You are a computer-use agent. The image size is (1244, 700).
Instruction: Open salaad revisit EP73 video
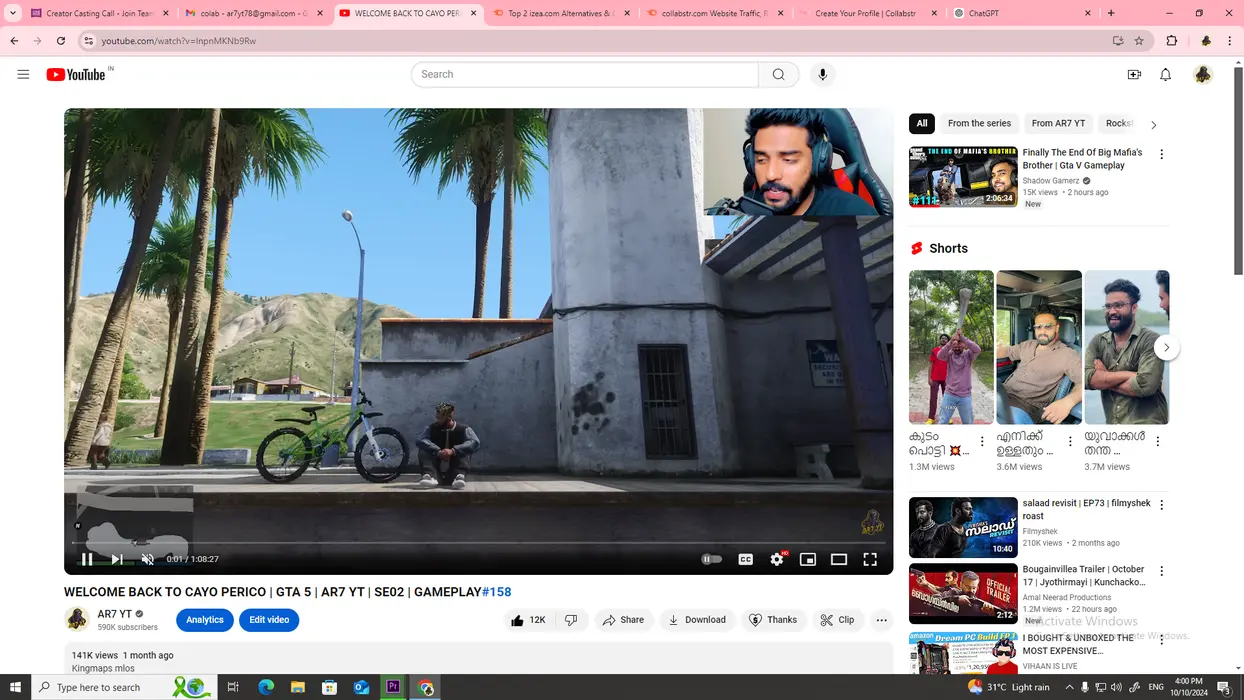[963, 527]
